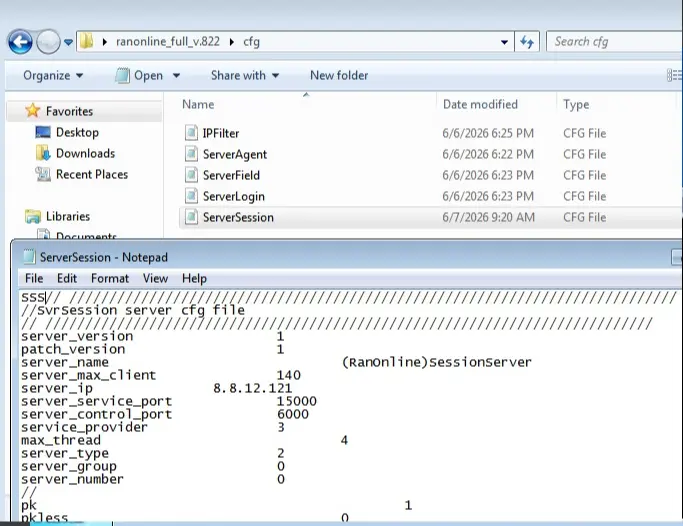Select the ServerAgent file name
Screen dimensions: 683x526
235,154
